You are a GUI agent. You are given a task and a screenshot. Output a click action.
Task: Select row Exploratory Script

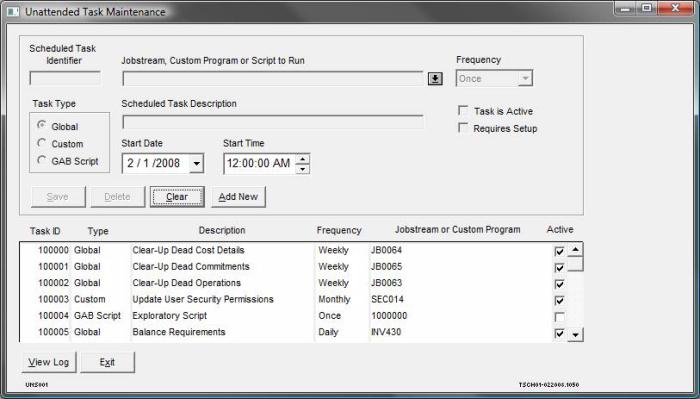[x=292, y=316]
